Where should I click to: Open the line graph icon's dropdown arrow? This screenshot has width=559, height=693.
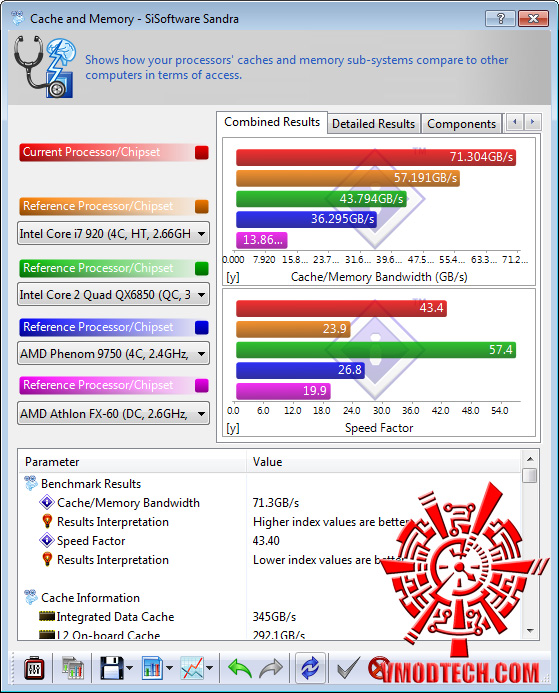click(x=209, y=668)
